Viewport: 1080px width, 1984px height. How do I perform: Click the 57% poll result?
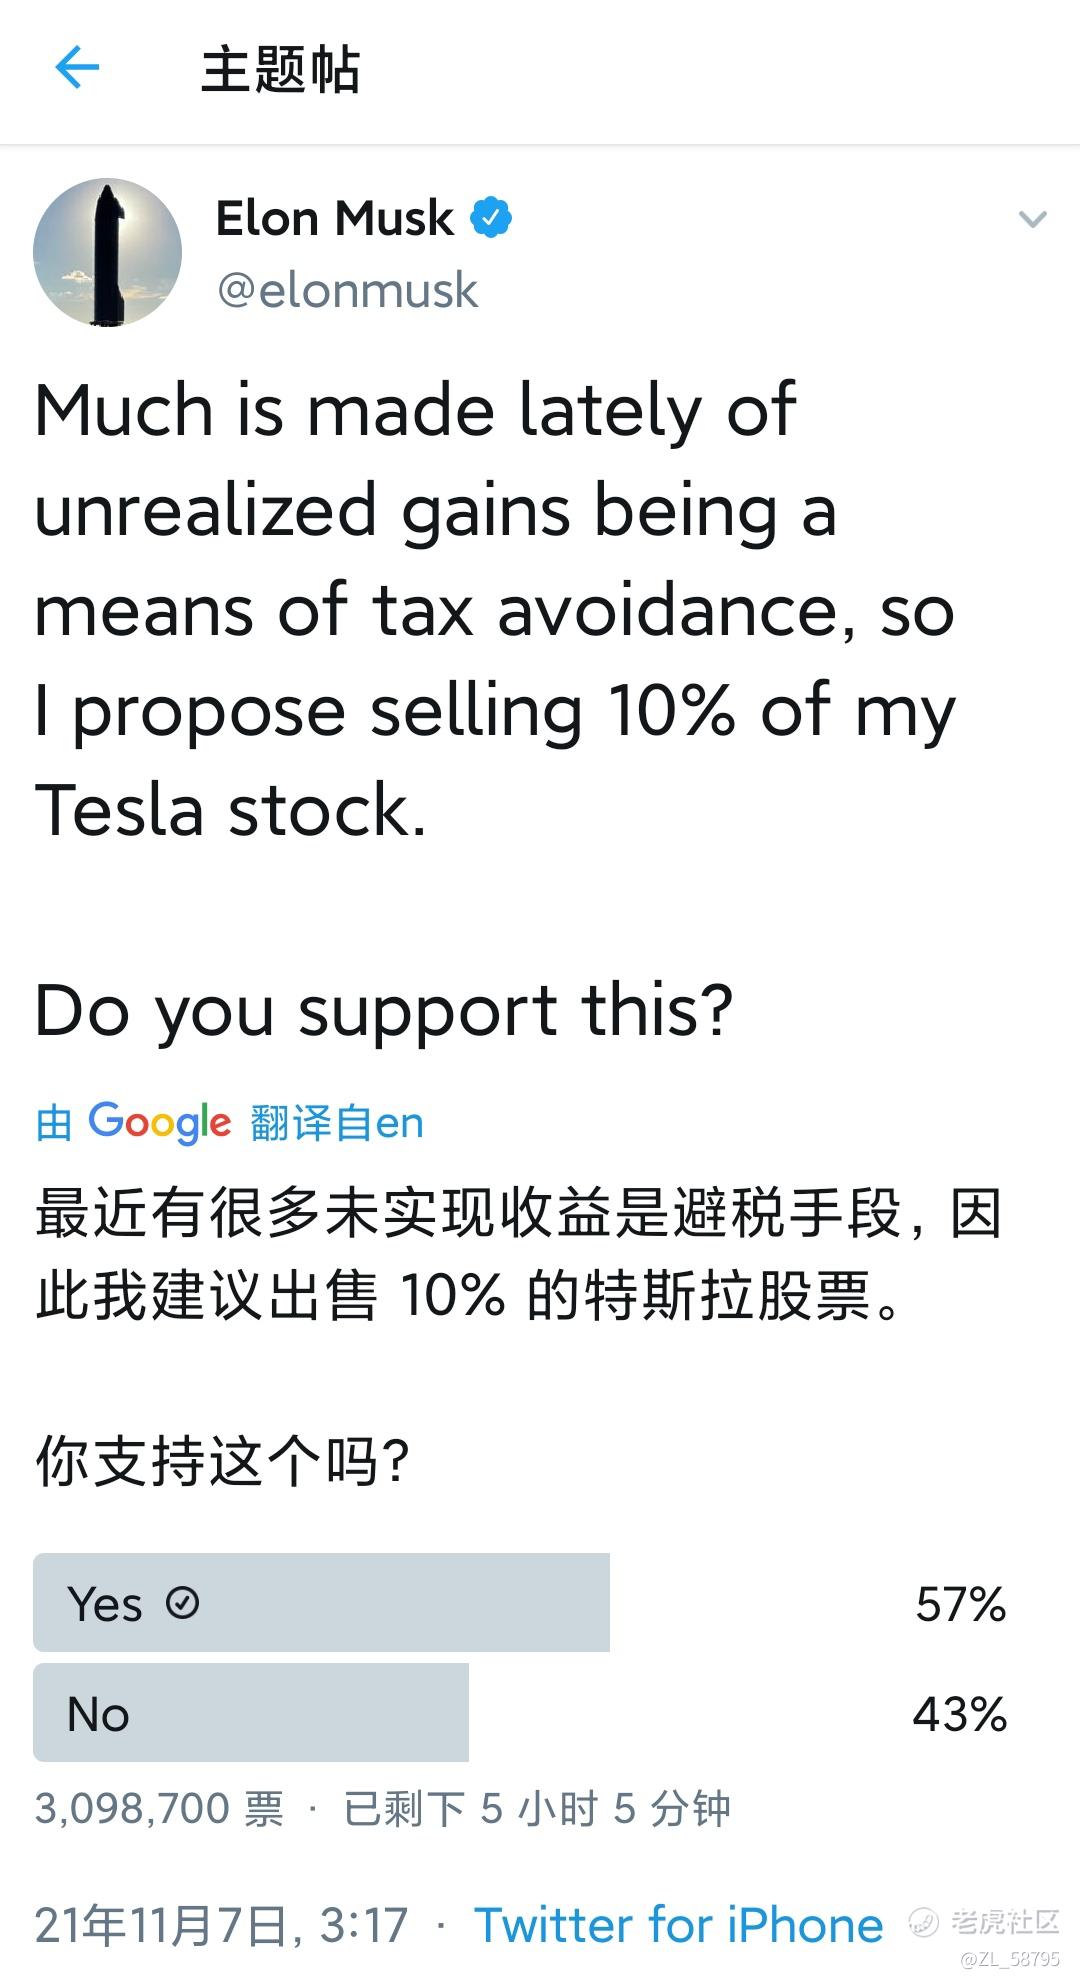pos(960,1604)
